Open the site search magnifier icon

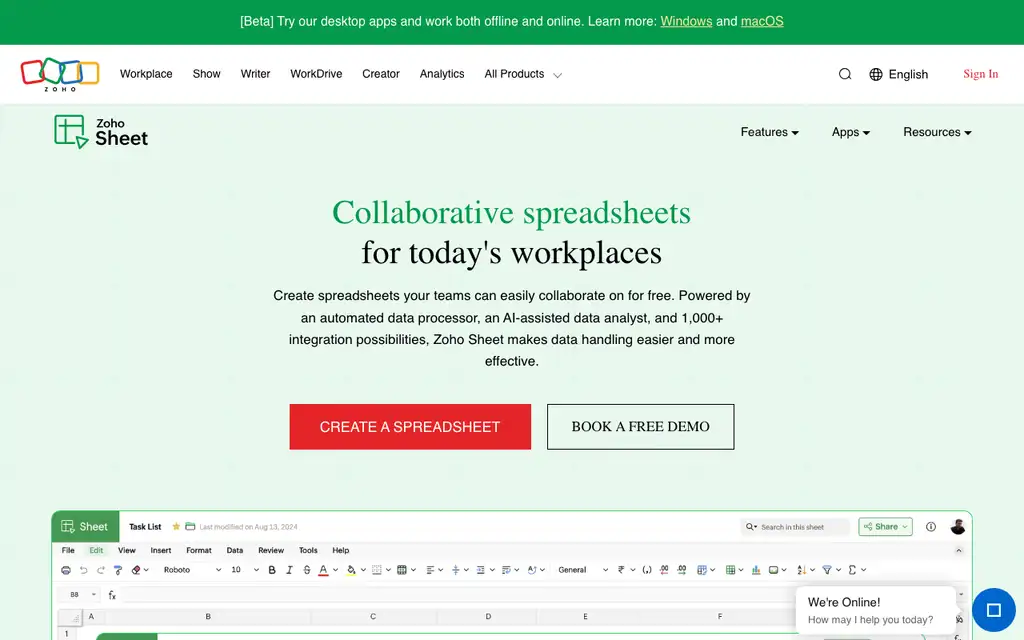(844, 74)
